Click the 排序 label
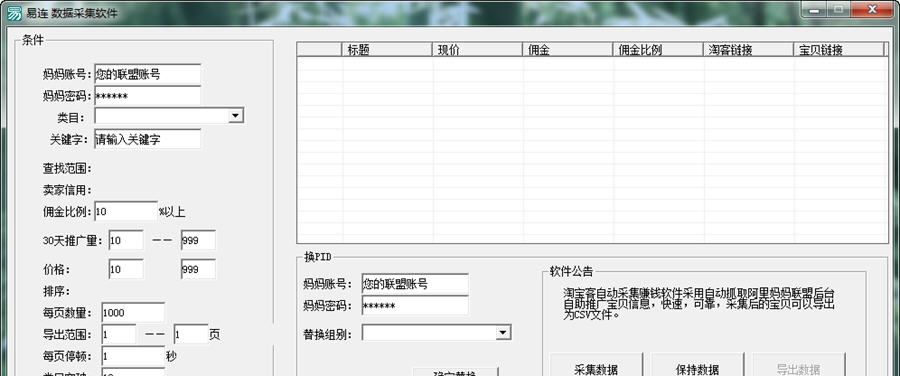900x376 pixels. pyautogui.click(x=56, y=291)
